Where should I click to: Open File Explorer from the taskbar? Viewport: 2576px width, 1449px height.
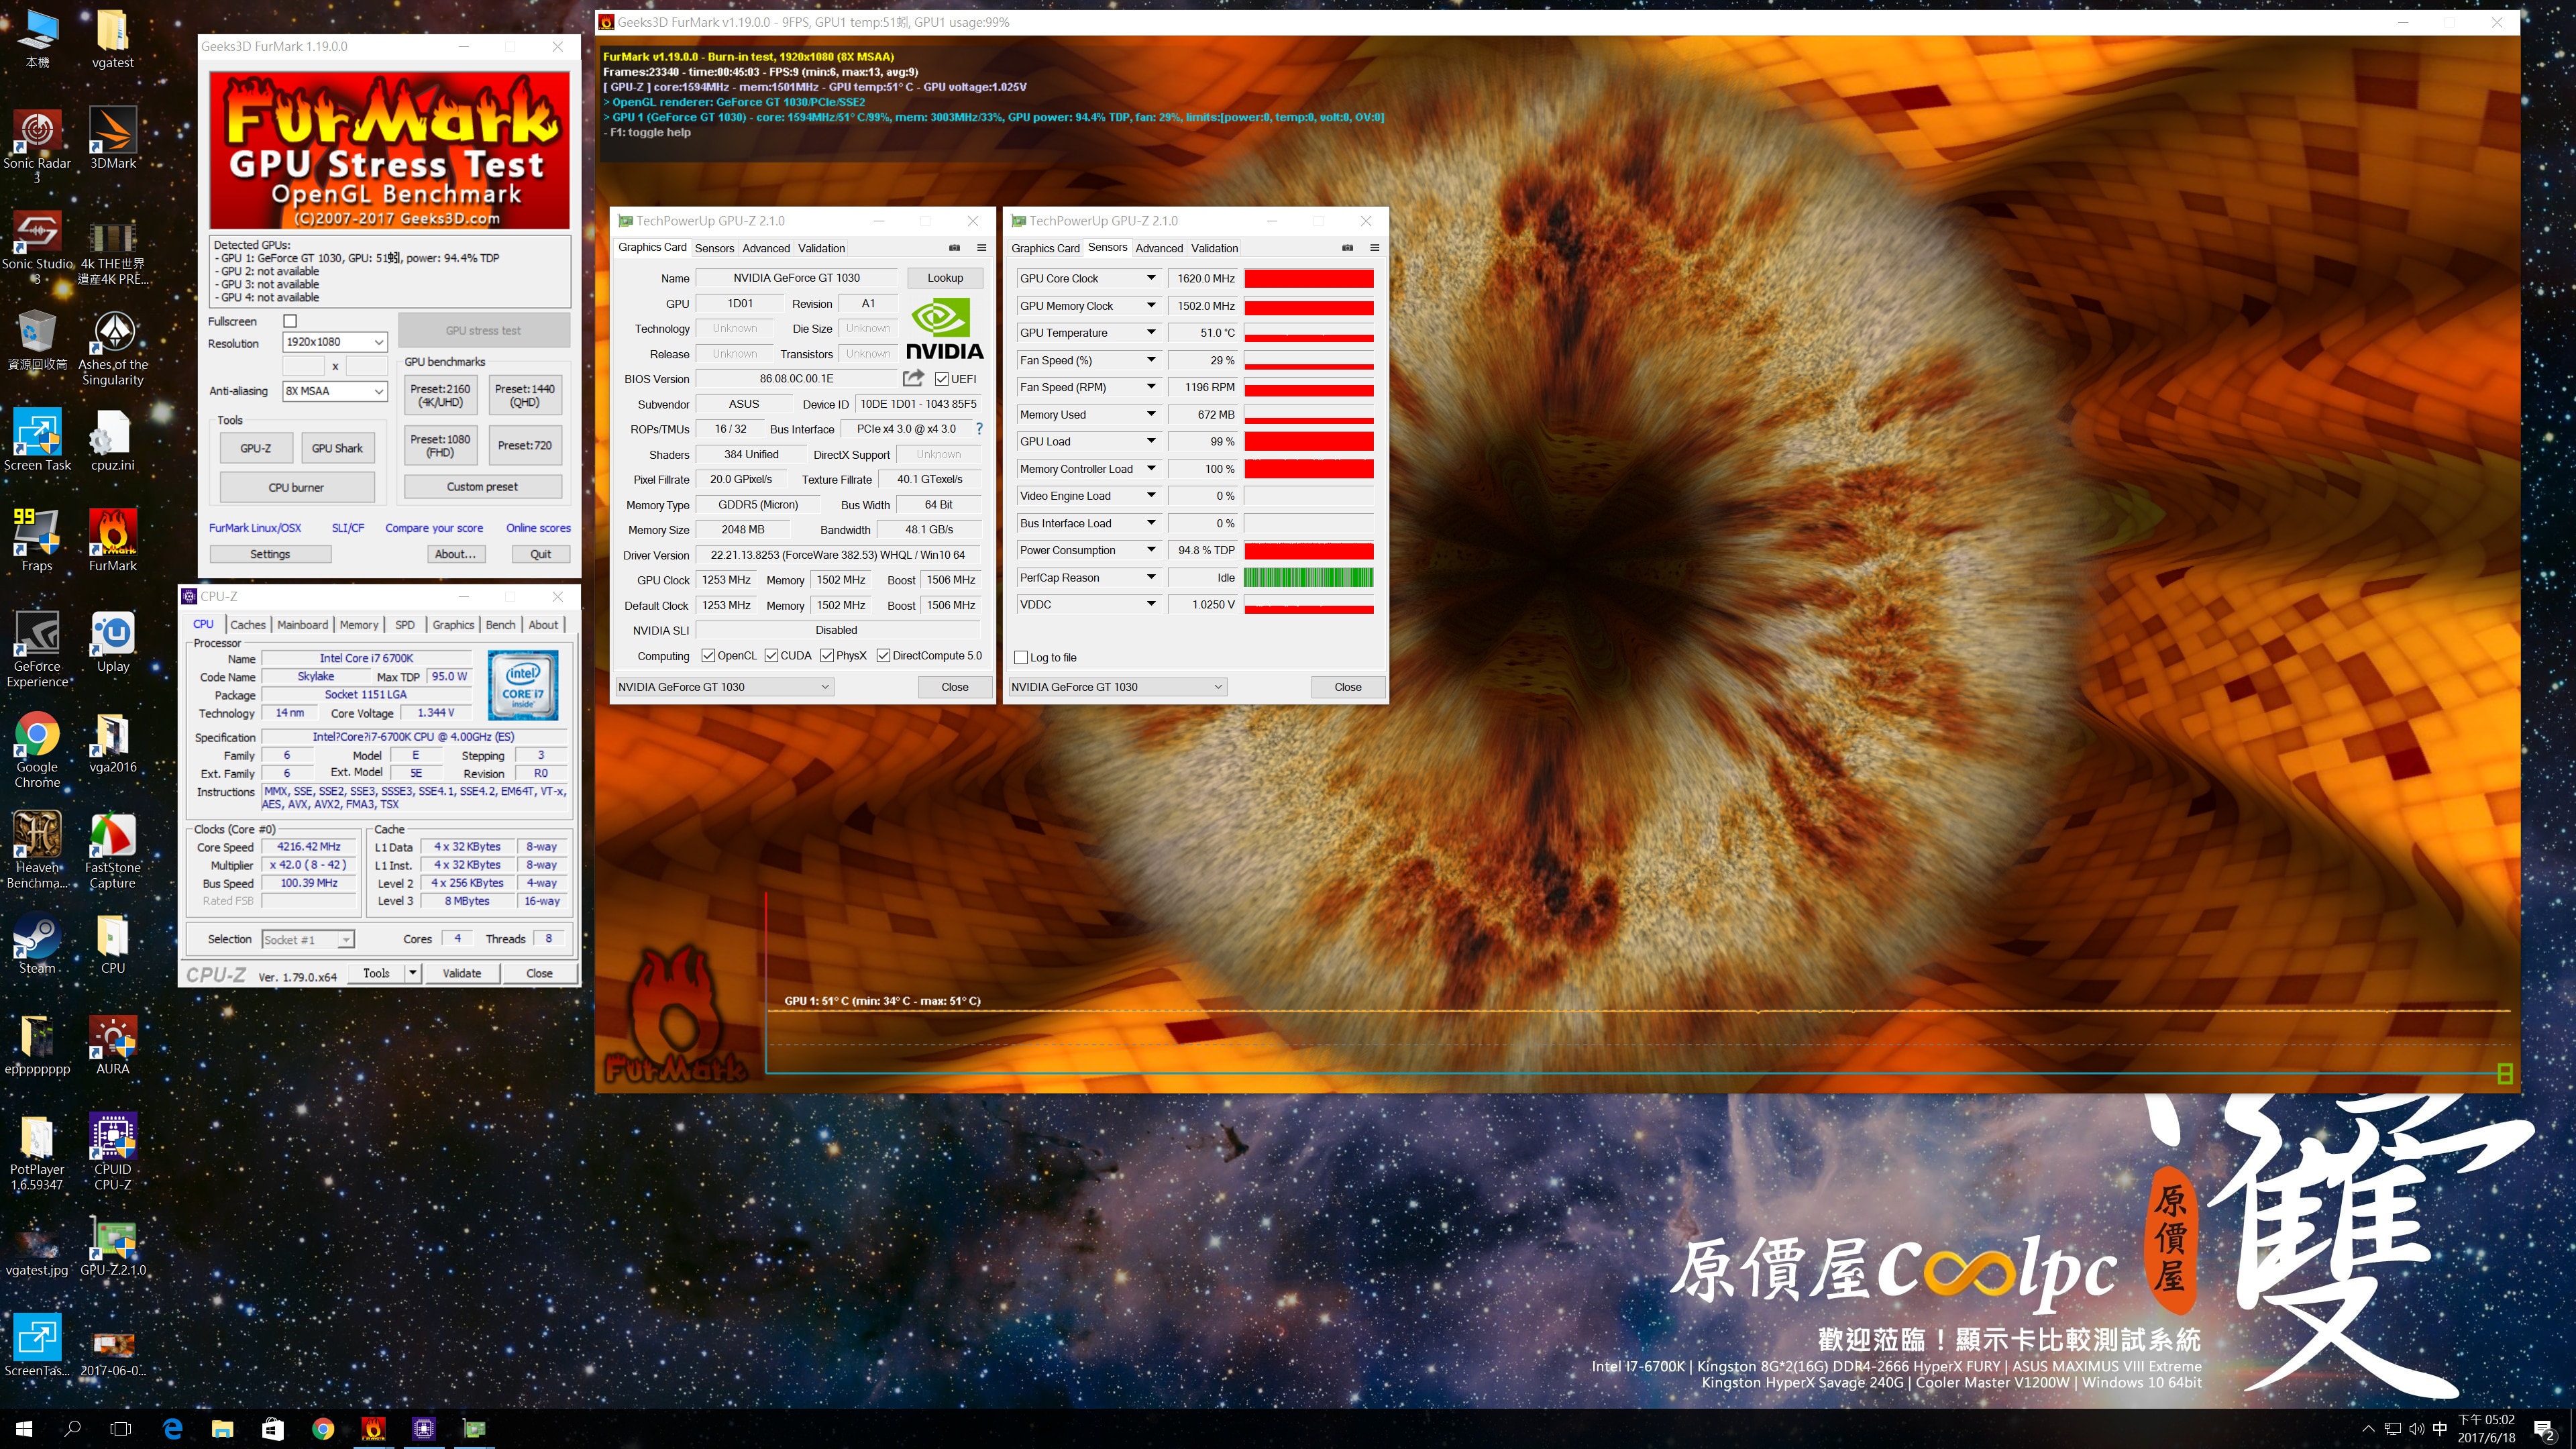coord(222,1429)
